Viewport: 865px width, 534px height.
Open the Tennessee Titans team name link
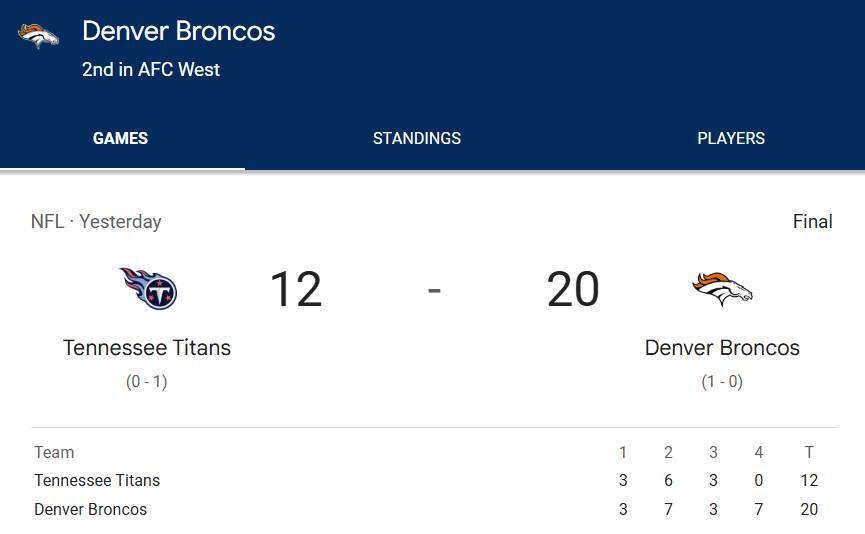pos(147,348)
